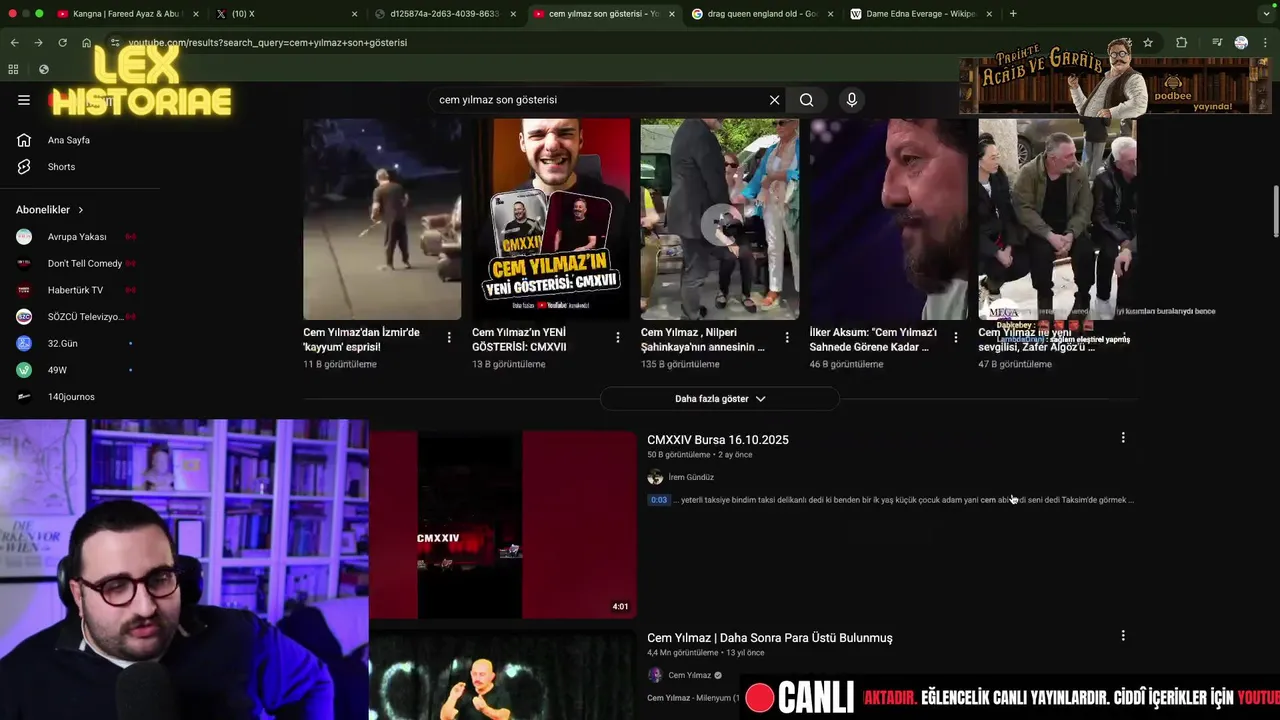The width and height of the screenshot is (1280, 720).
Task: Open options for 'kayyum' esprisi short
Action: click(449, 338)
